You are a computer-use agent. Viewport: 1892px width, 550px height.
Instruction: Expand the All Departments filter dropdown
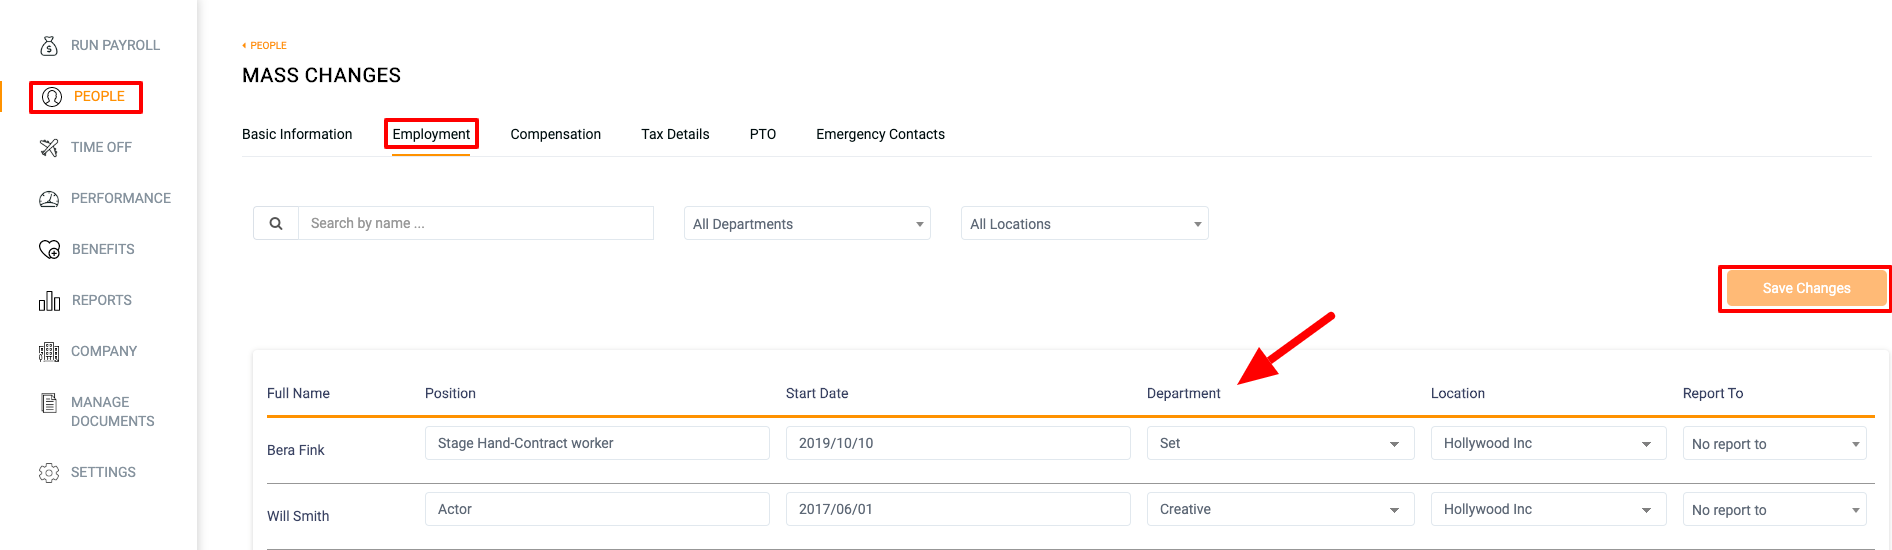pos(807,224)
